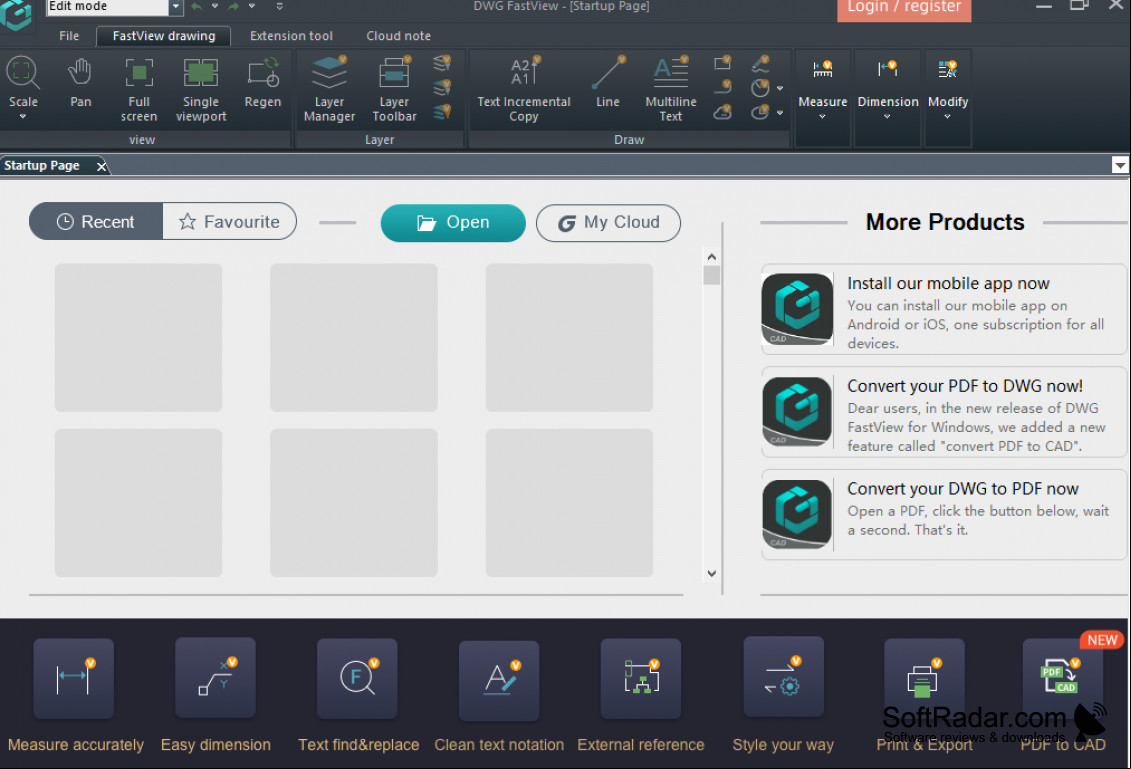Expand the Measure dropdown menu
Image resolution: width=1131 pixels, height=769 pixels.
click(822, 89)
